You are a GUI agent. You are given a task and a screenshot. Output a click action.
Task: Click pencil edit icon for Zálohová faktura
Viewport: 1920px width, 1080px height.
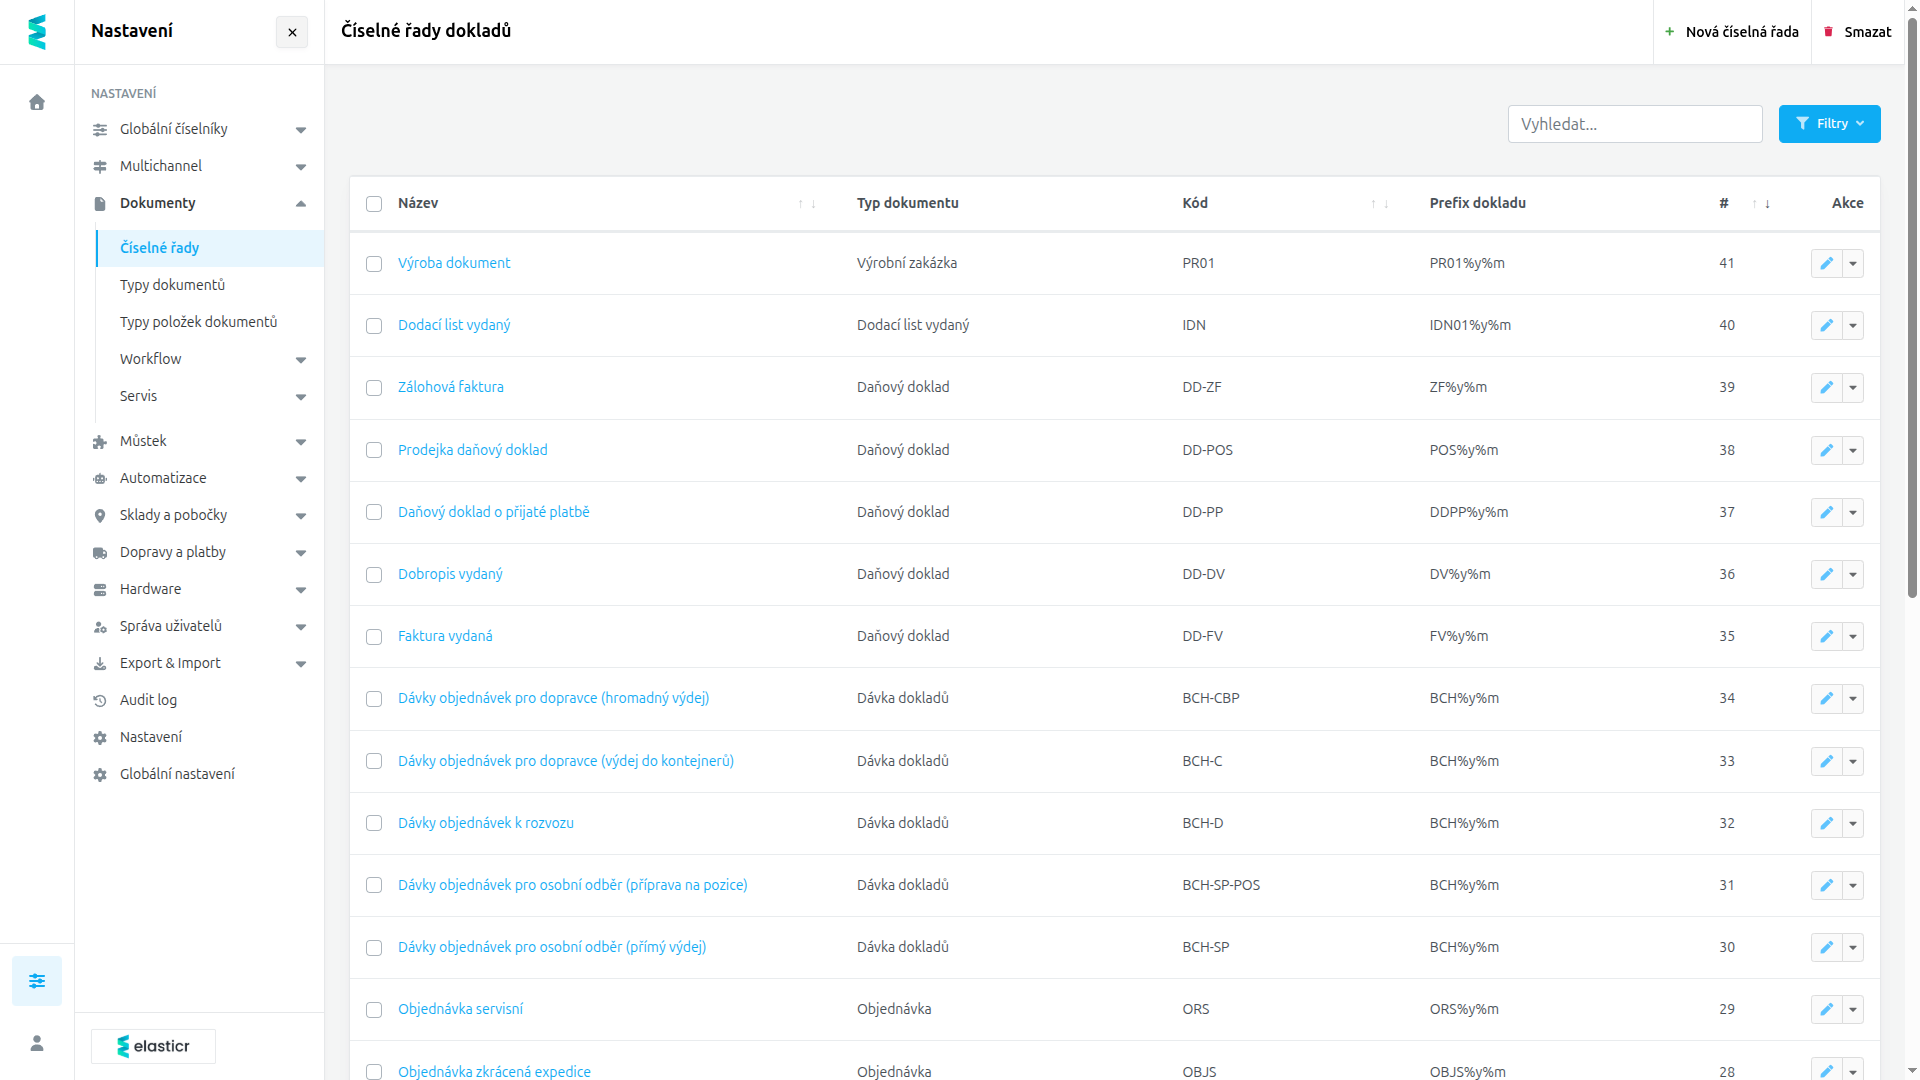[x=1826, y=387]
